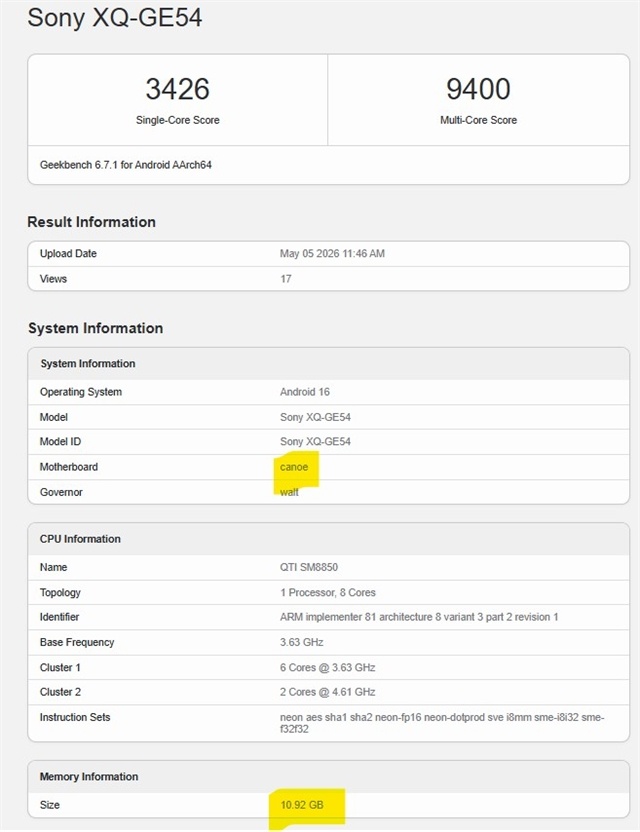Select the memory size 10.92 GB
640x832 pixels.
301,805
